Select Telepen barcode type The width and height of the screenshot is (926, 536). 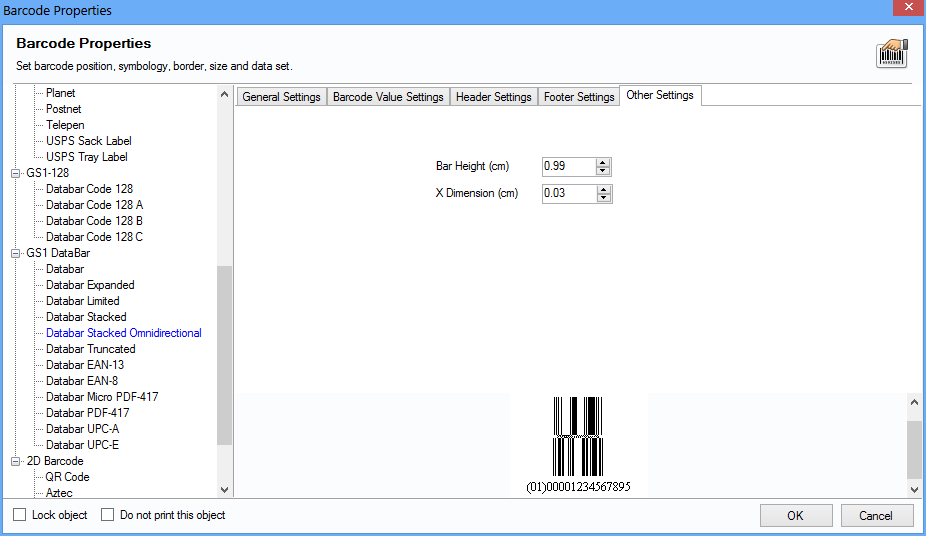tap(65, 125)
